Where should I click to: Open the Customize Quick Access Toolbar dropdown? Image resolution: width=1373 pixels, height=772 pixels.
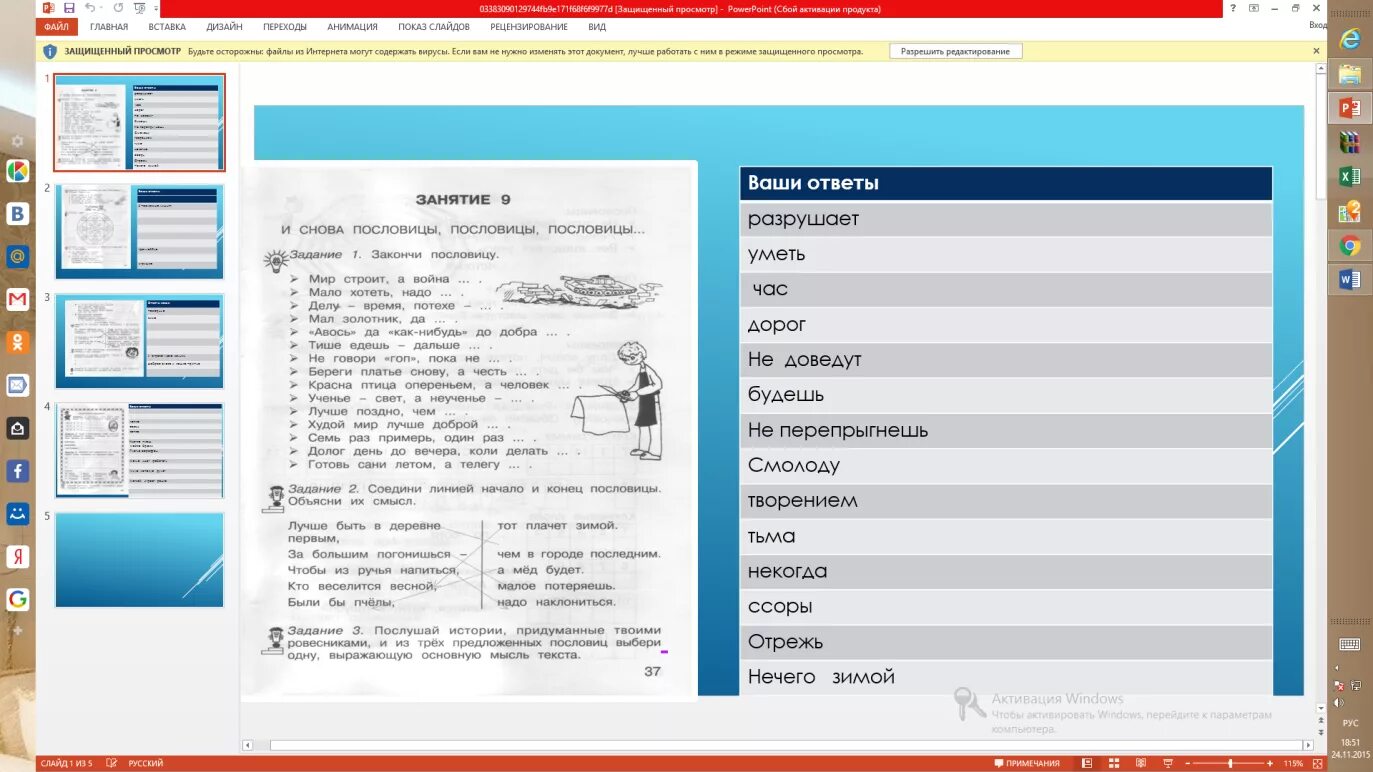[158, 8]
